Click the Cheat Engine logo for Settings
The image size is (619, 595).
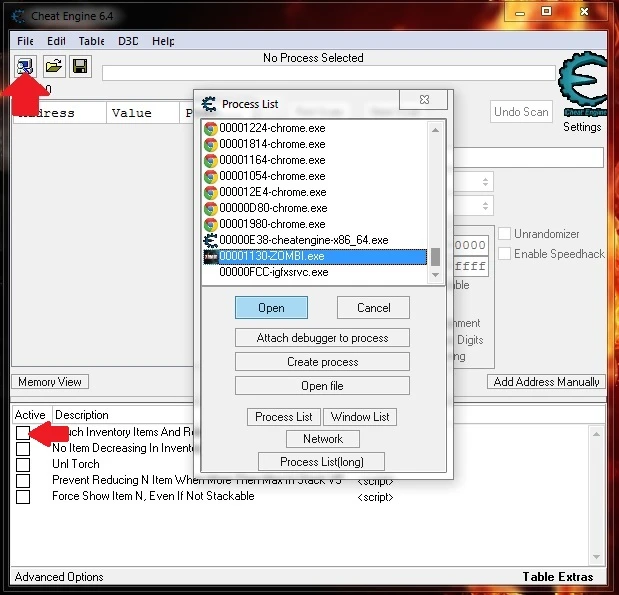[x=582, y=84]
